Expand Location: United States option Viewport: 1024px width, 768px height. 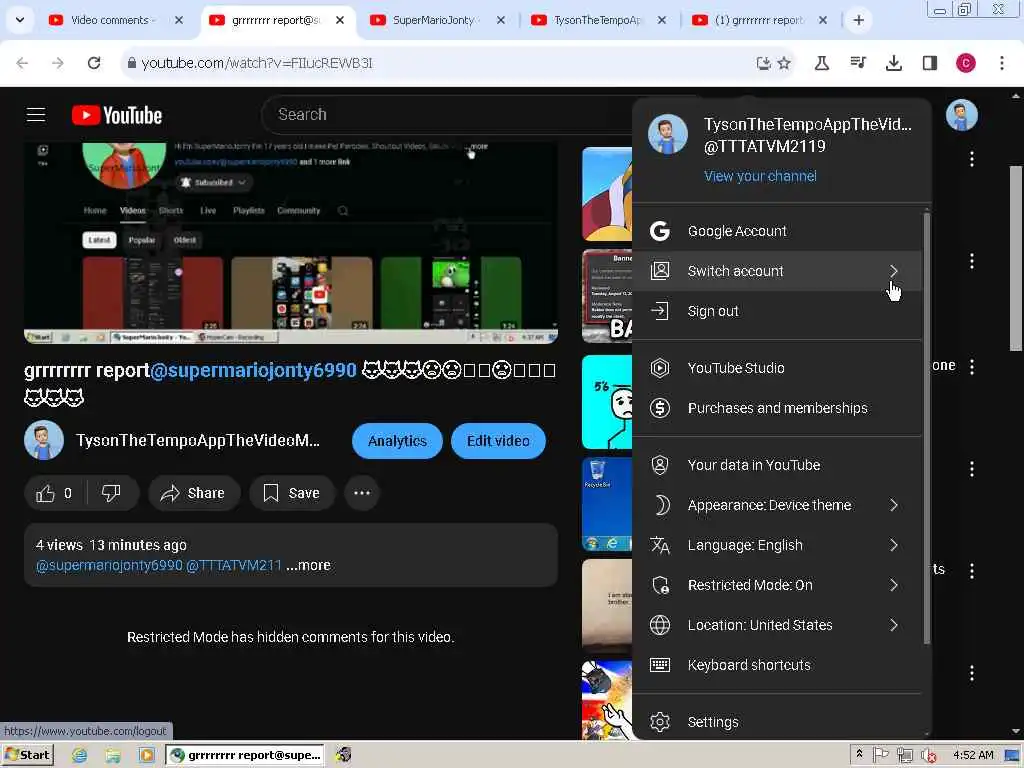pos(777,625)
